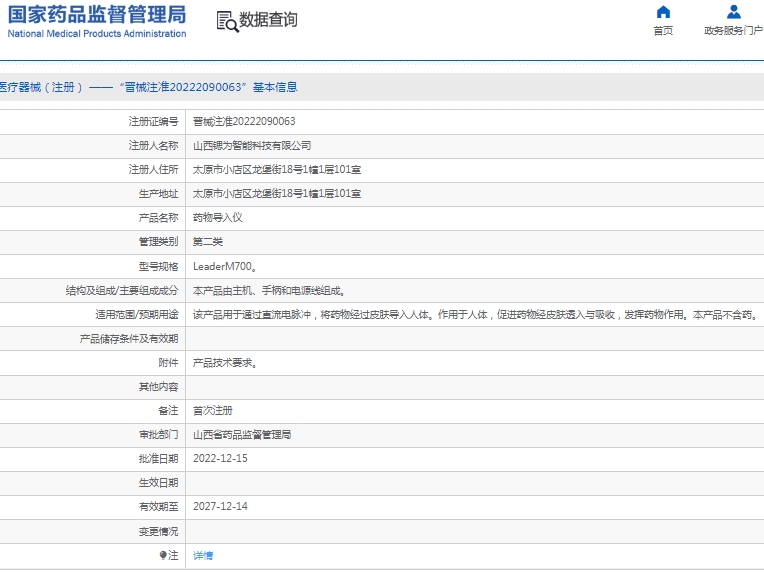Click 结构及组成/主要组成成分 label
764x572 pixels.
(122, 291)
